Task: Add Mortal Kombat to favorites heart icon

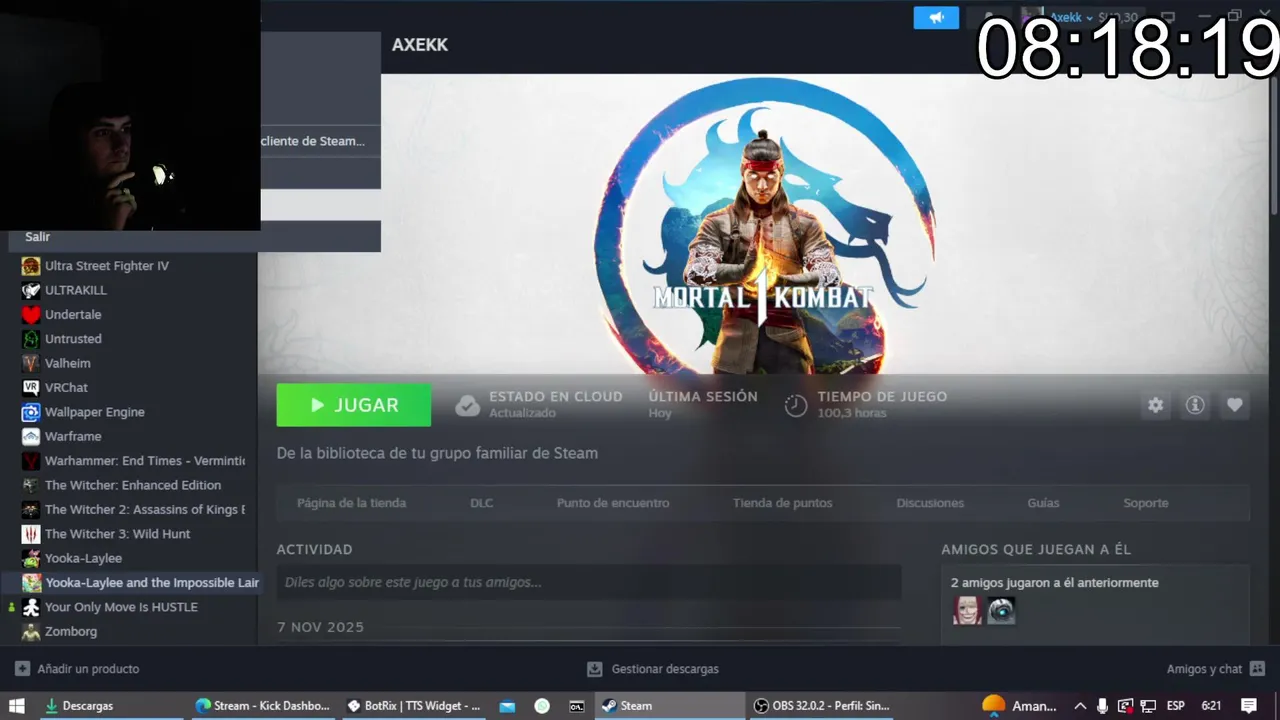Action: click(1235, 405)
